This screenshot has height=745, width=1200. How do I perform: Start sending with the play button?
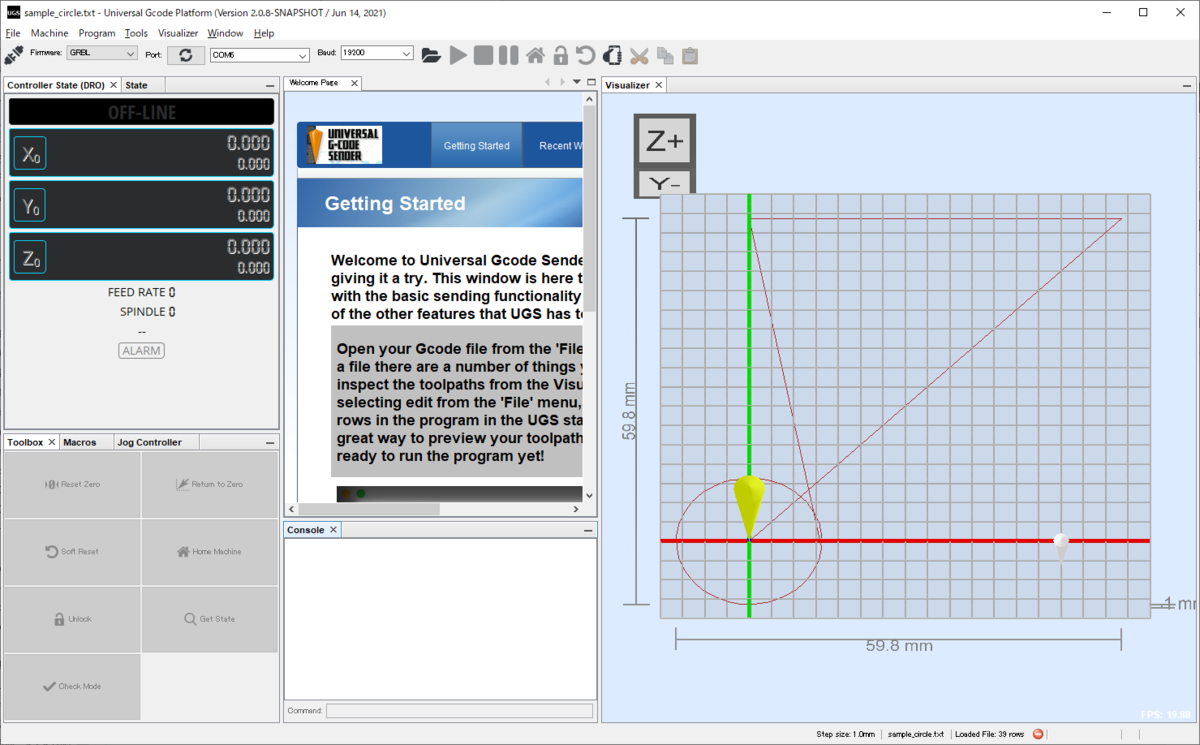[x=458, y=55]
